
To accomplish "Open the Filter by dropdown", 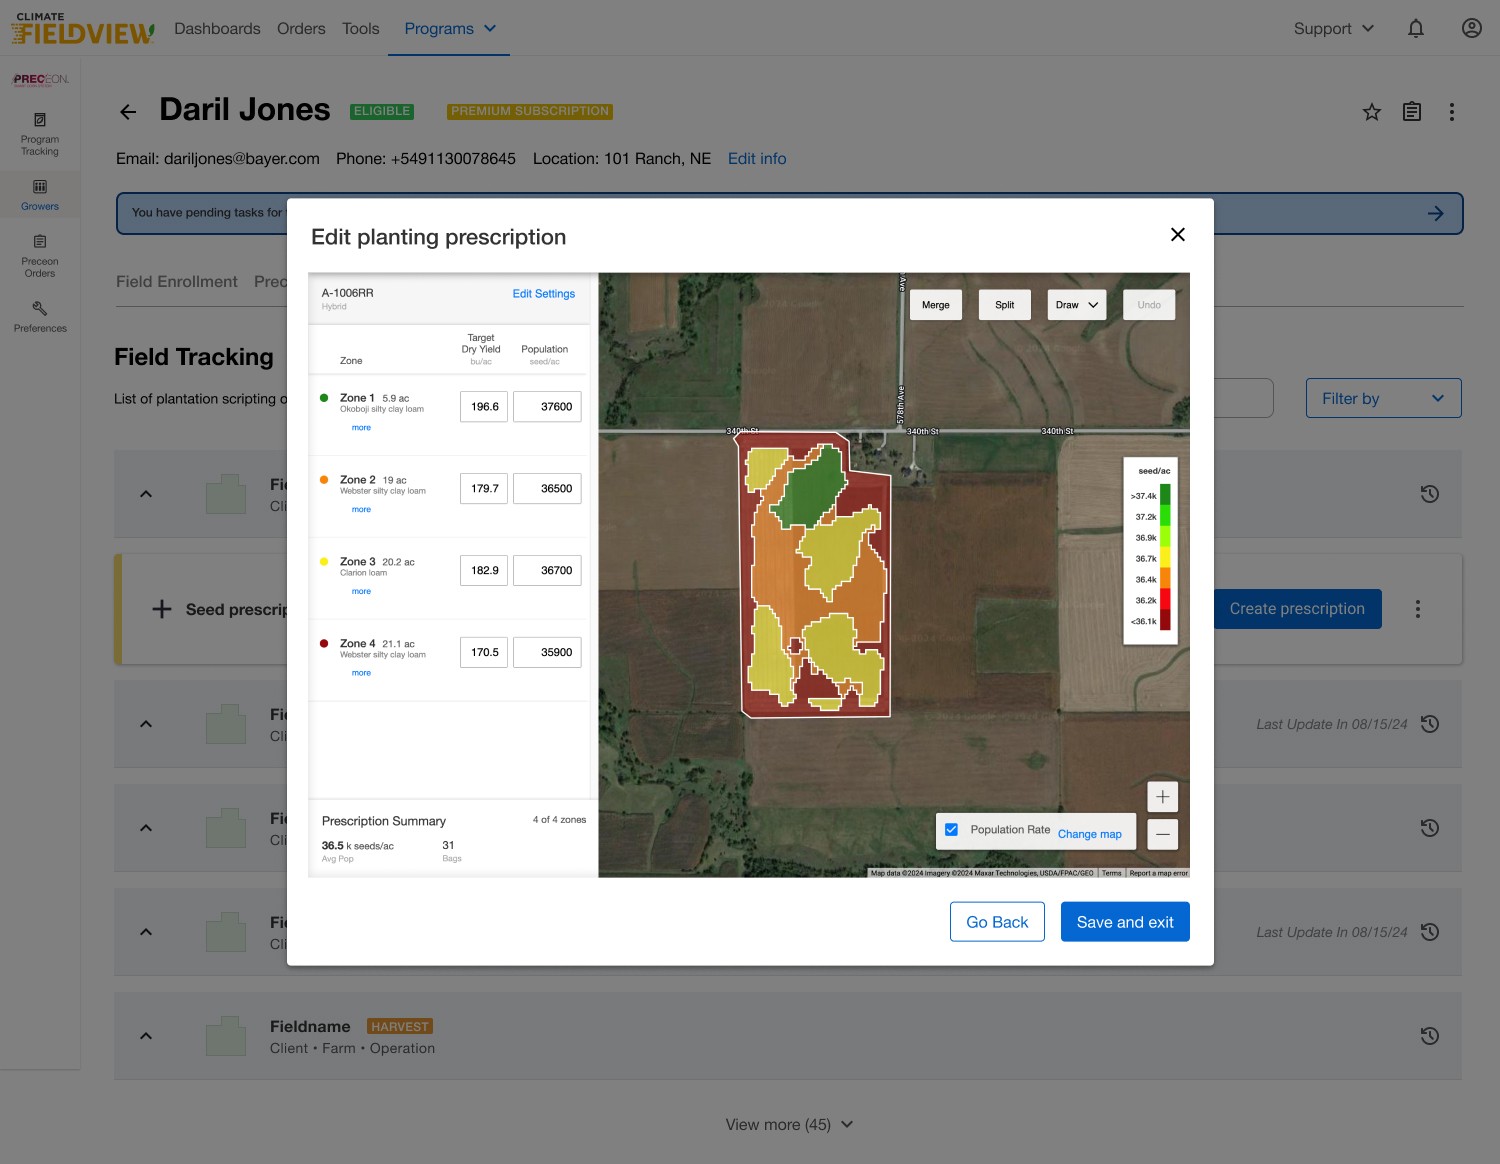I will tap(1384, 398).
